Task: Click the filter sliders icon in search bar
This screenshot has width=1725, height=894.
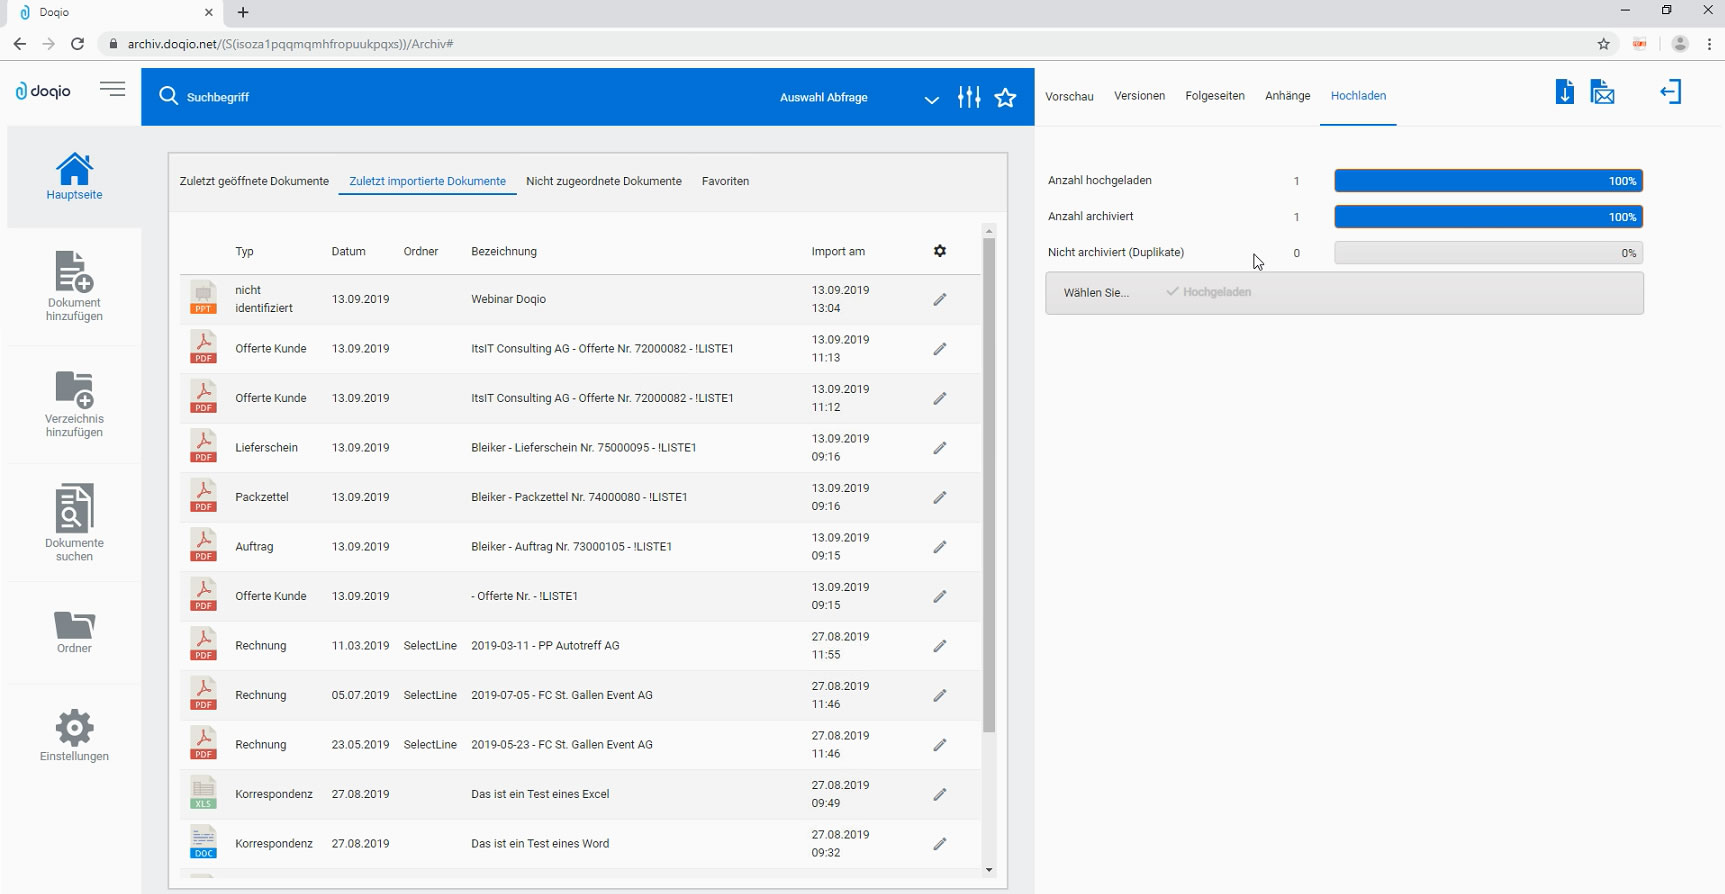Action: [969, 97]
